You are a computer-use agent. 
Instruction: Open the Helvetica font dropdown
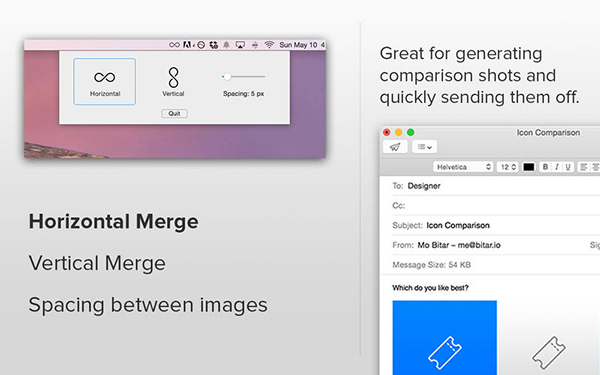pos(463,167)
